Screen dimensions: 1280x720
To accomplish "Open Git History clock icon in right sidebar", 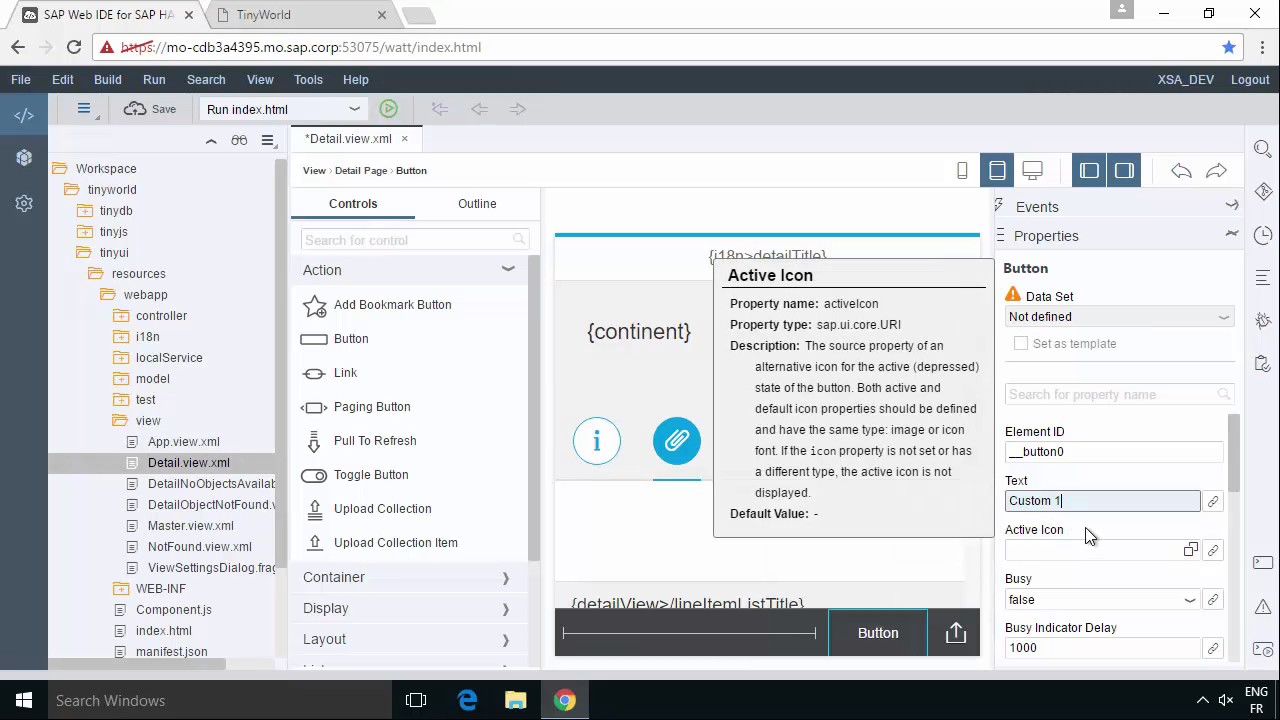I will [1263, 235].
